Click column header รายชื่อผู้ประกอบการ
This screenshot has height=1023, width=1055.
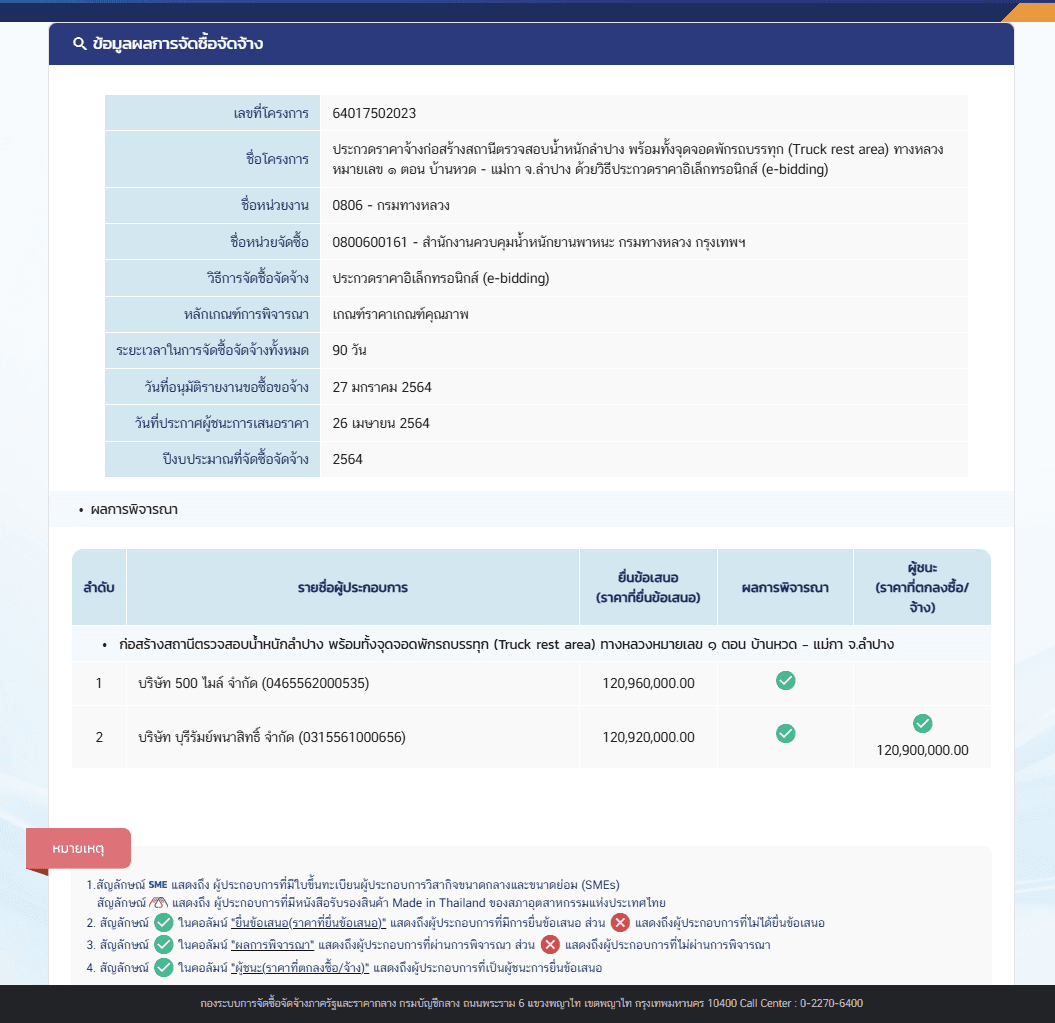click(x=353, y=588)
